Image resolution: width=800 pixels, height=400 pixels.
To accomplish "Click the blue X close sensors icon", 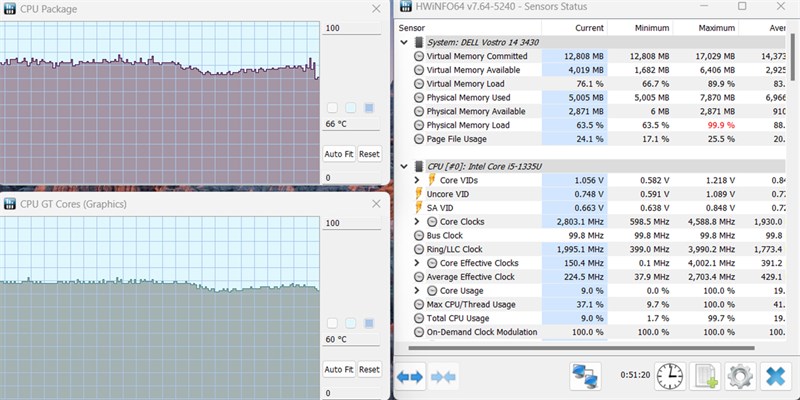I will (776, 377).
